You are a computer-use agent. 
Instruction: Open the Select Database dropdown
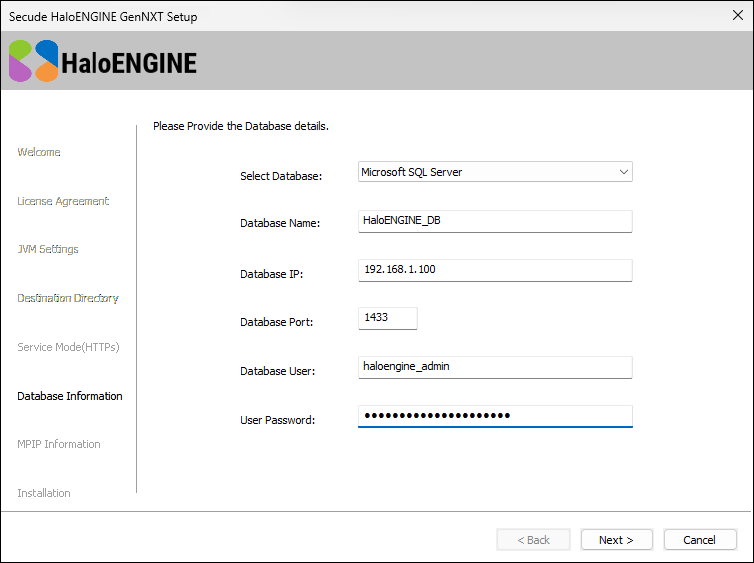[495, 172]
